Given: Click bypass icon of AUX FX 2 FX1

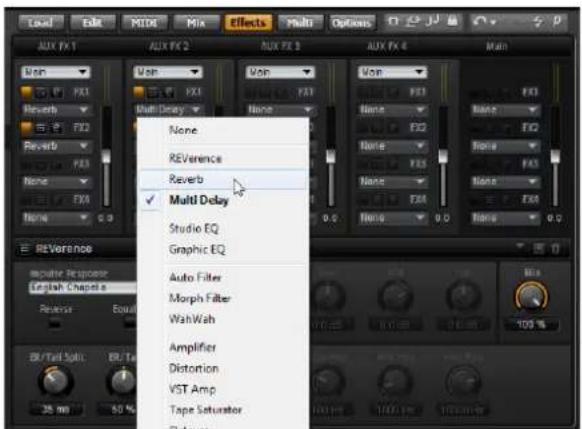Looking at the screenshot, I should pos(154,92).
